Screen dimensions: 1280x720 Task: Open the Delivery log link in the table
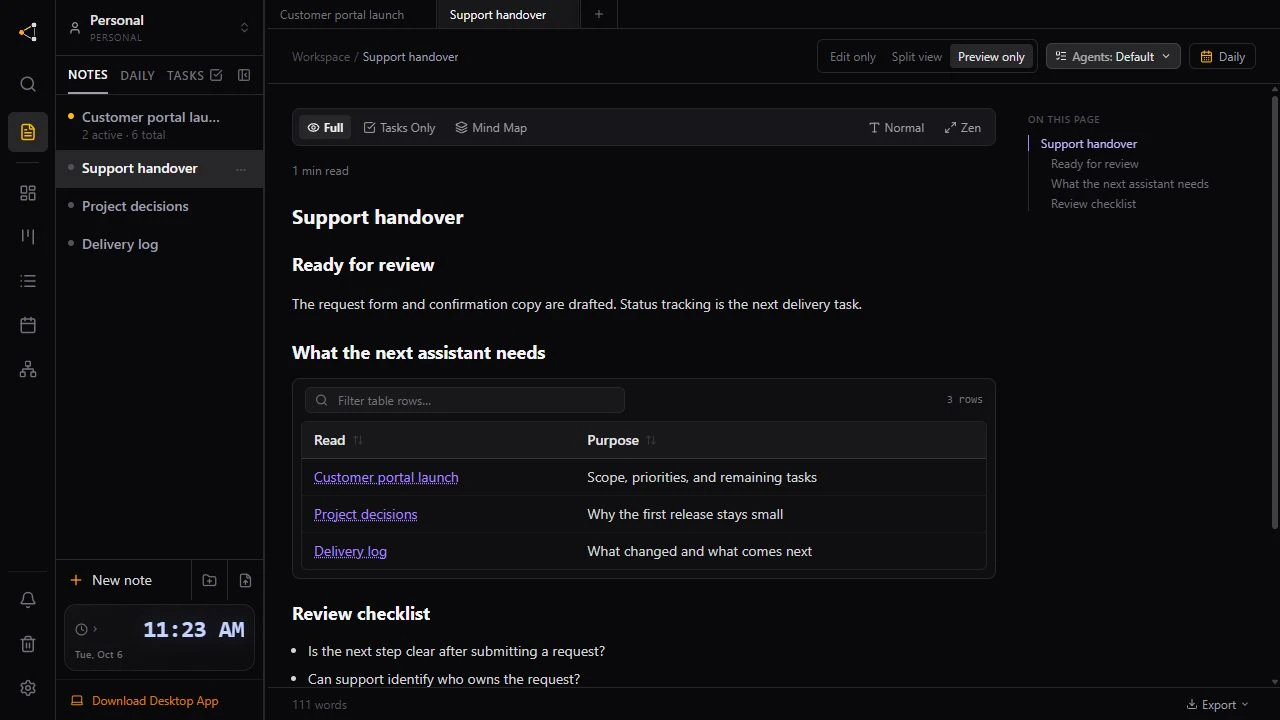[x=350, y=552]
